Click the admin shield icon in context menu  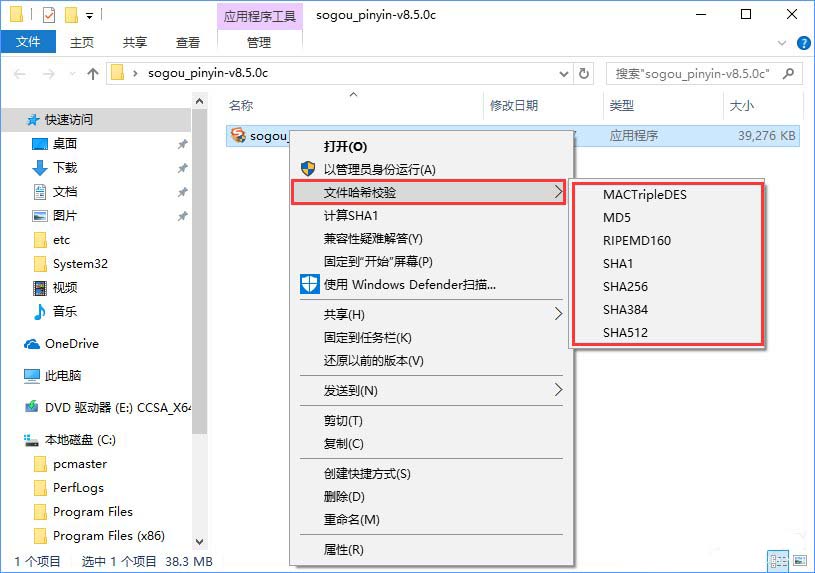pyautogui.click(x=309, y=169)
